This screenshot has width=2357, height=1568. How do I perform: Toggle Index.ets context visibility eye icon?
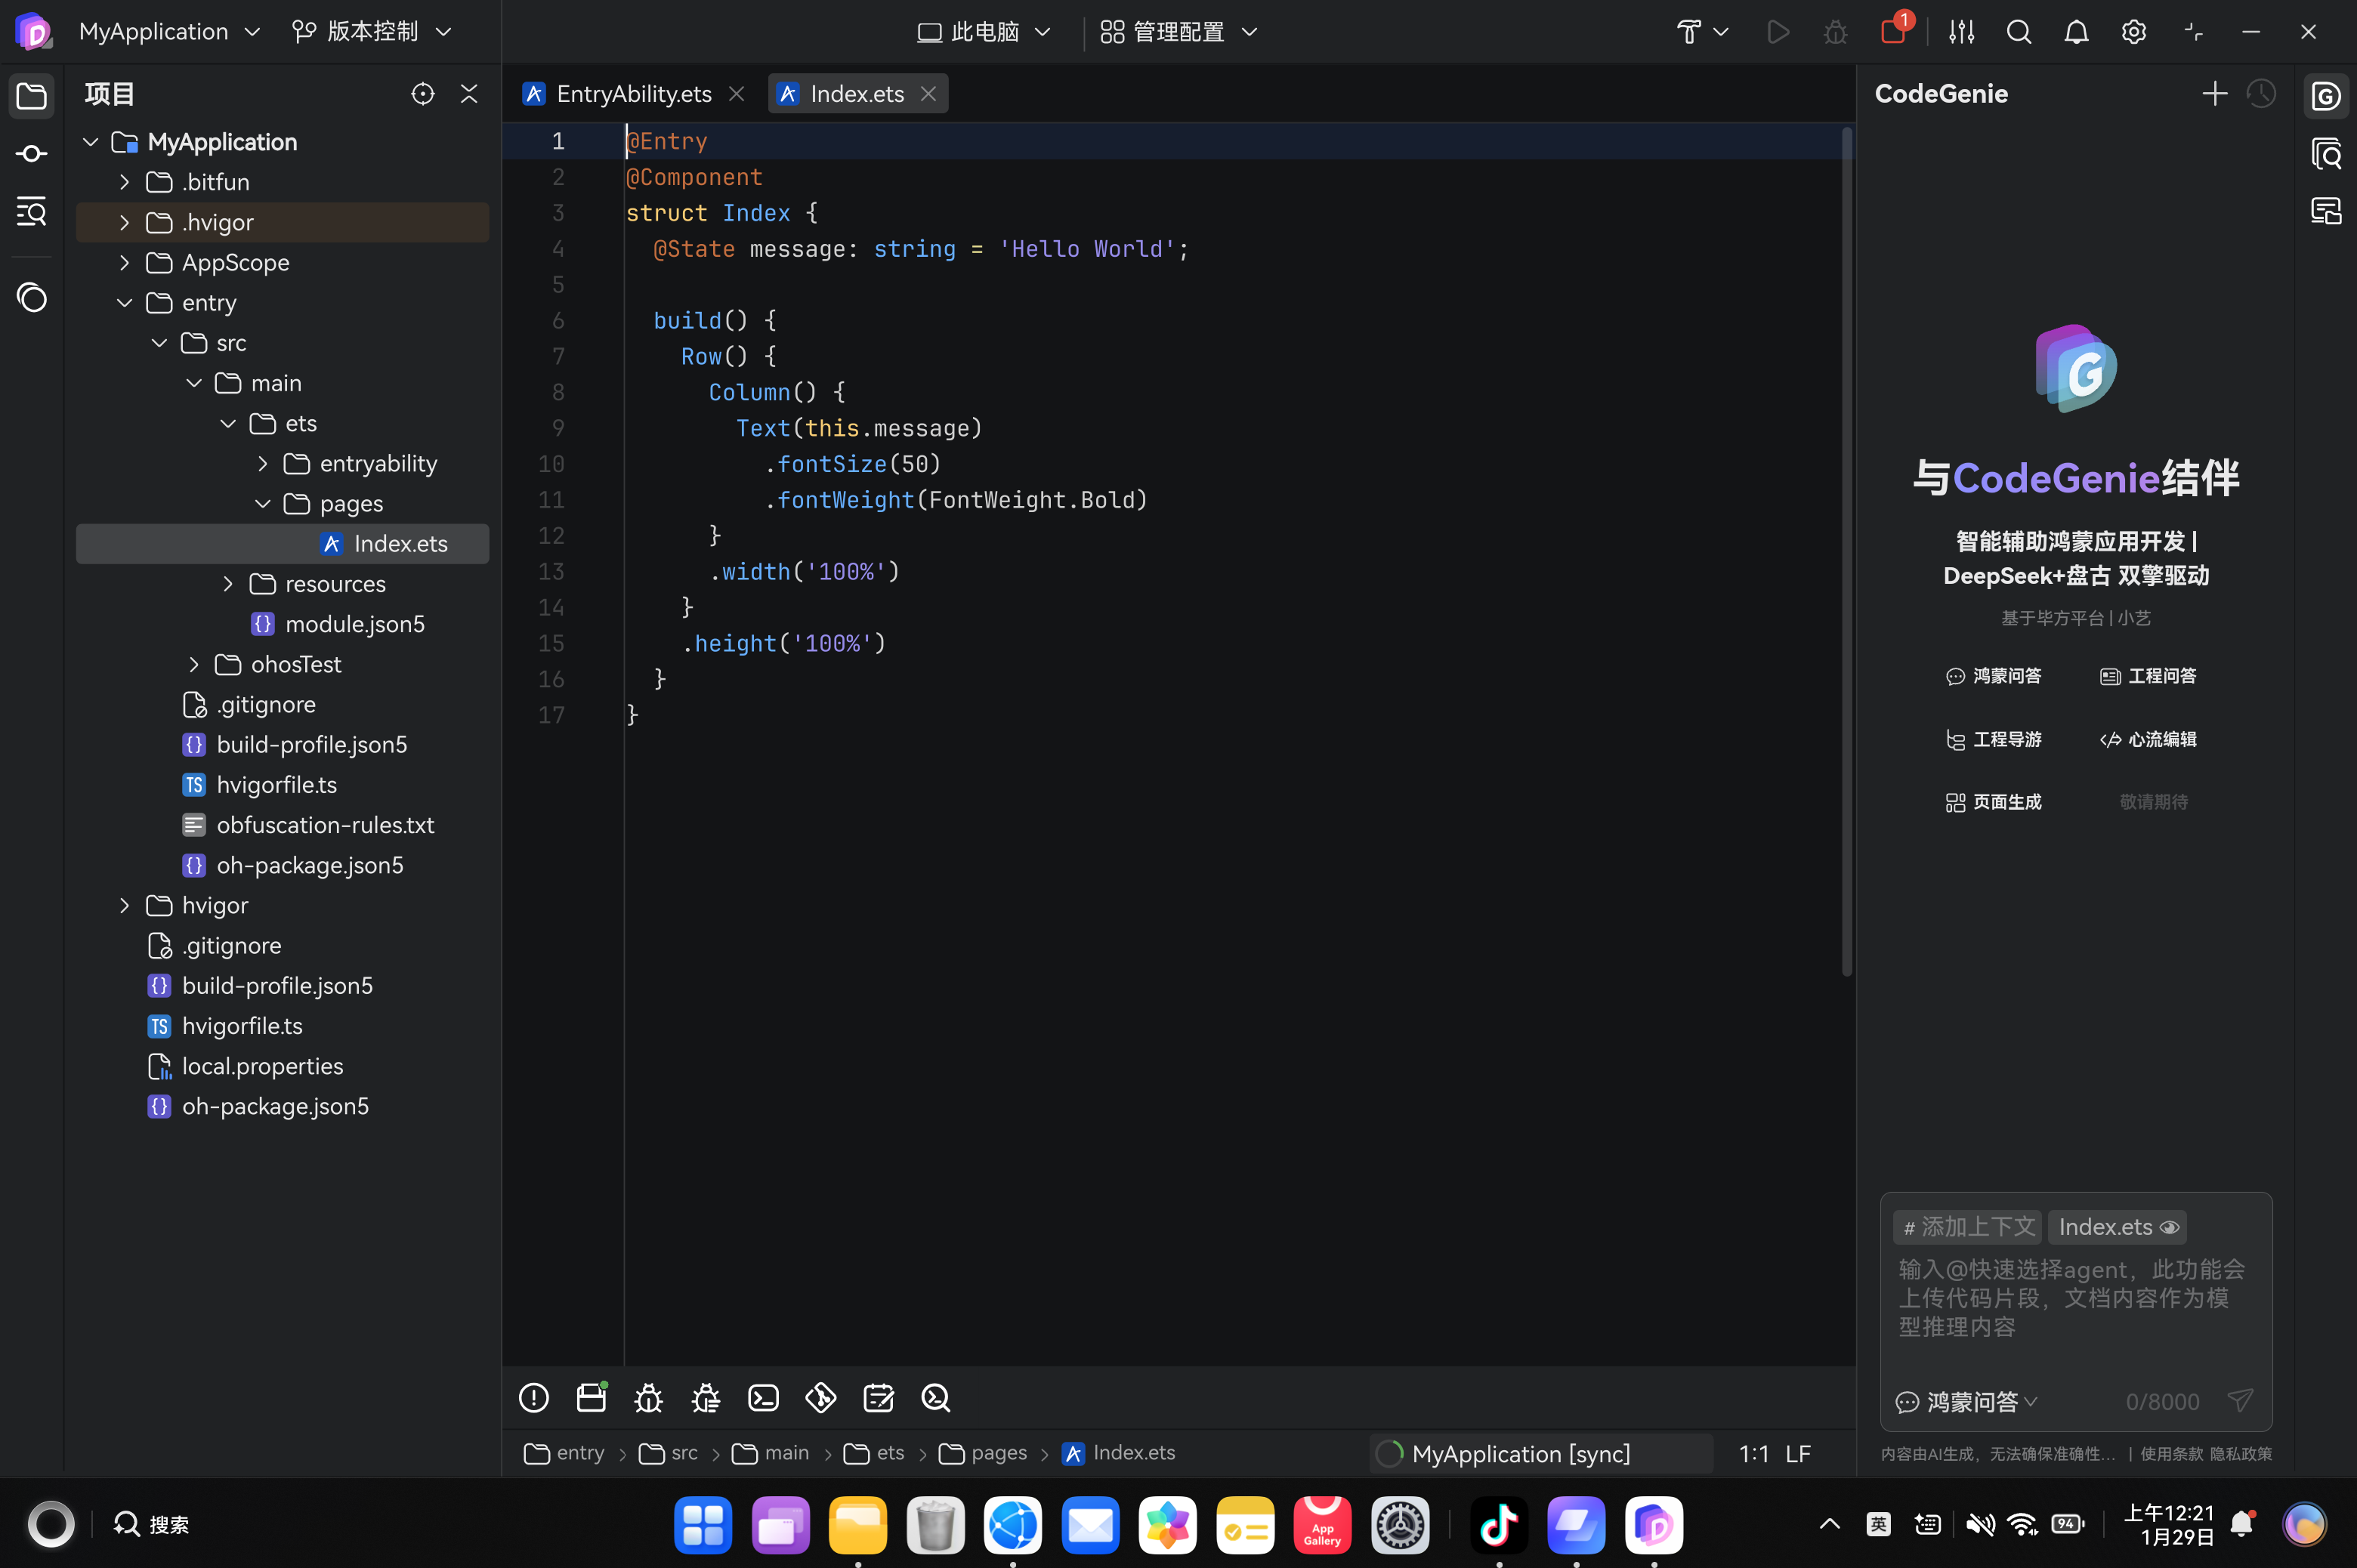pyautogui.click(x=2169, y=1227)
